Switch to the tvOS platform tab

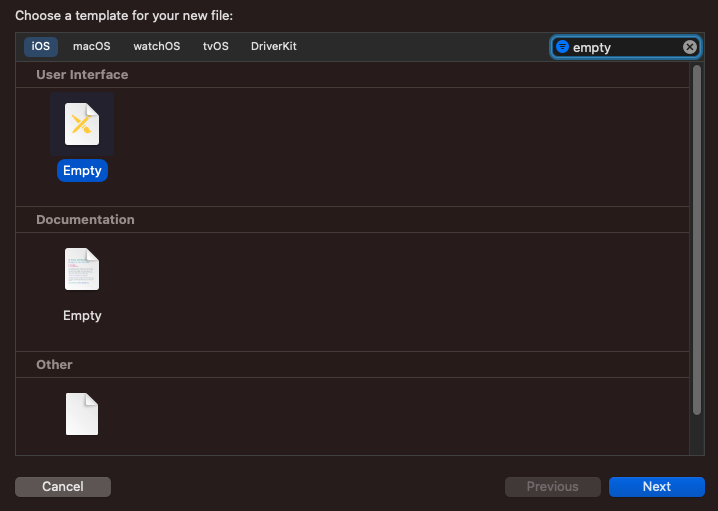(x=216, y=47)
